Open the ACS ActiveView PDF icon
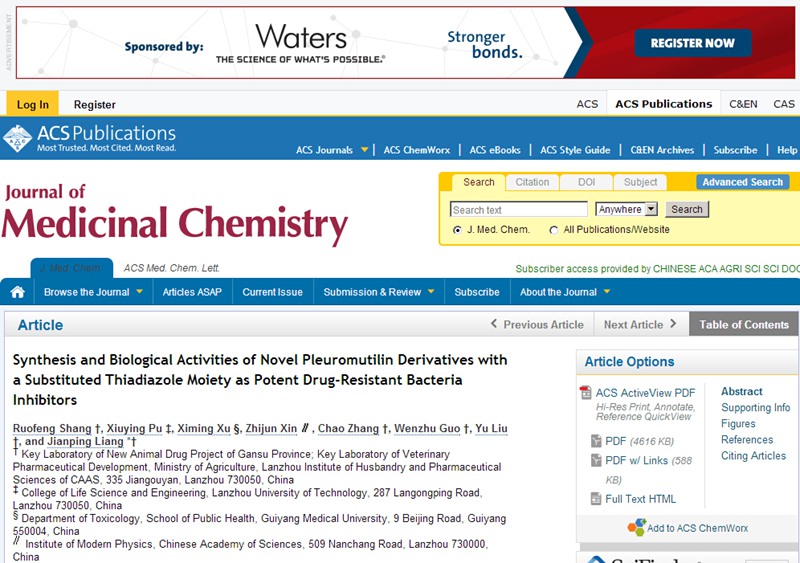This screenshot has width=800, height=563. coord(585,393)
